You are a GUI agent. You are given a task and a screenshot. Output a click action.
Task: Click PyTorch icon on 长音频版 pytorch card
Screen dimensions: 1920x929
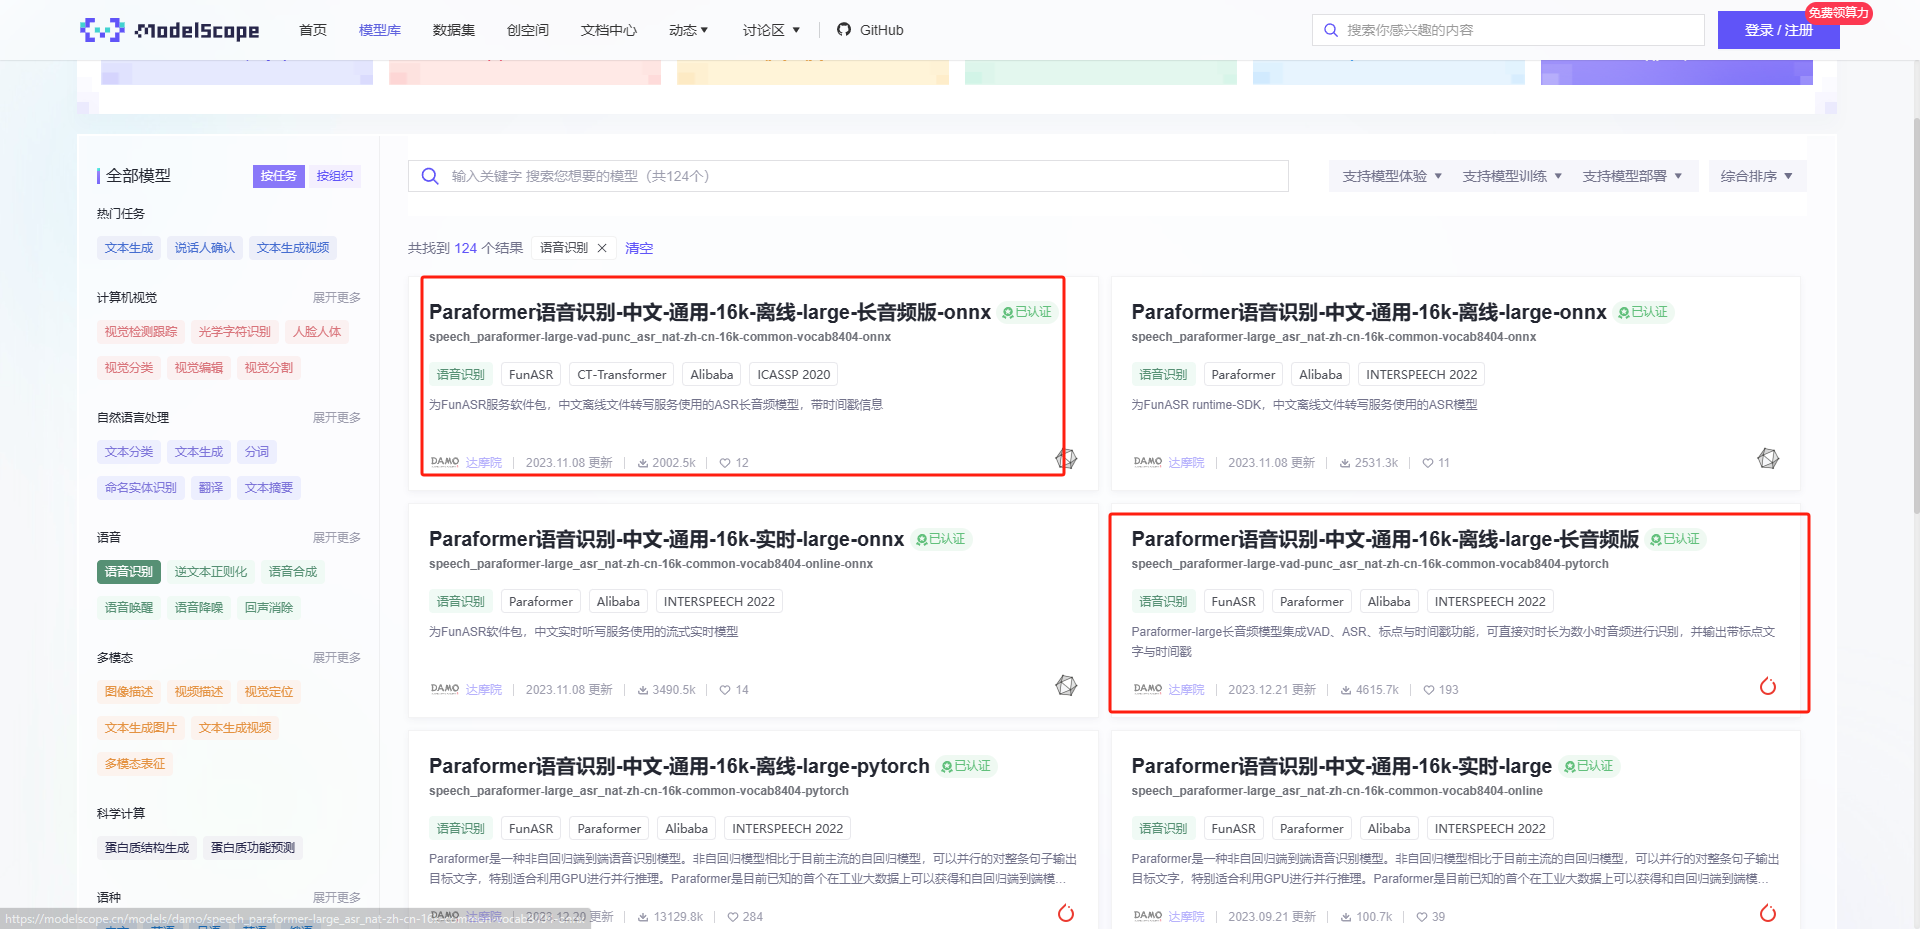click(x=1768, y=686)
